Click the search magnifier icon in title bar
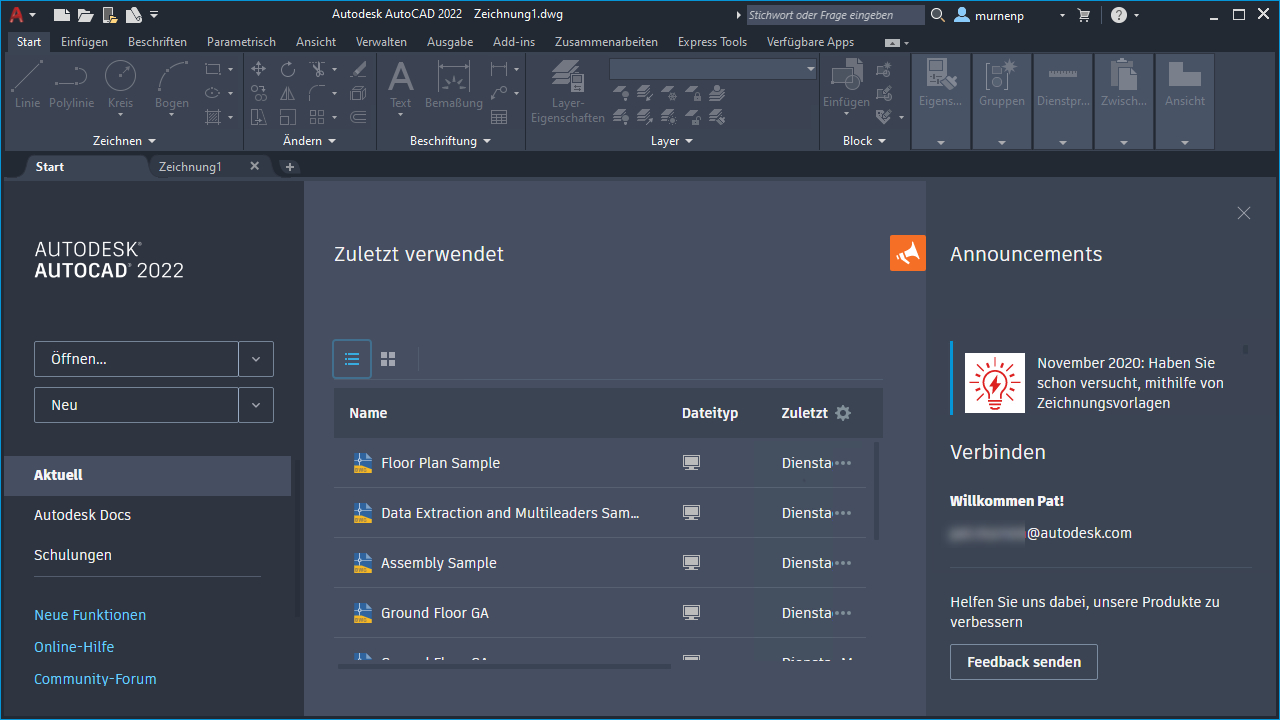 click(937, 15)
